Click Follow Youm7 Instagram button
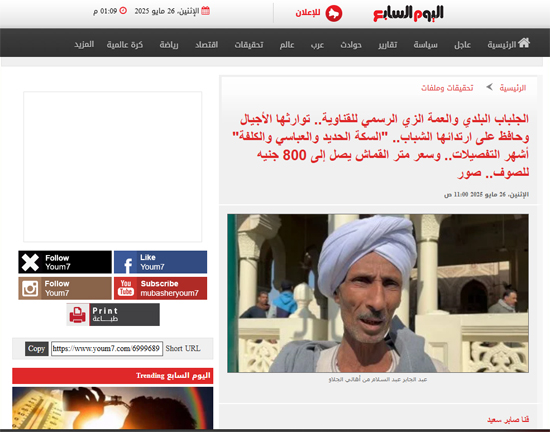This screenshot has width=550, height=432. coord(65,288)
